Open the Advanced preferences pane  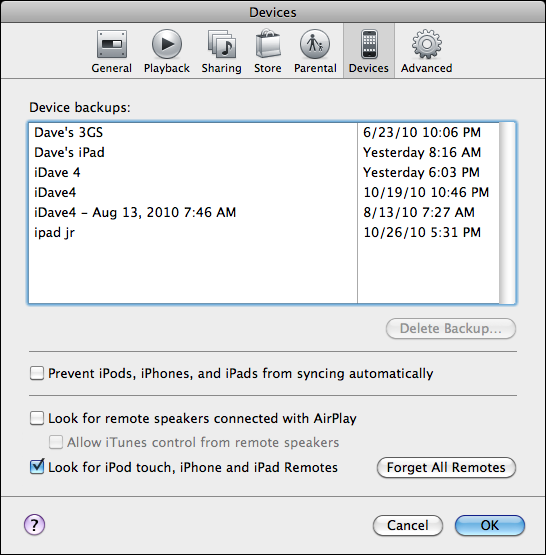coord(426,52)
